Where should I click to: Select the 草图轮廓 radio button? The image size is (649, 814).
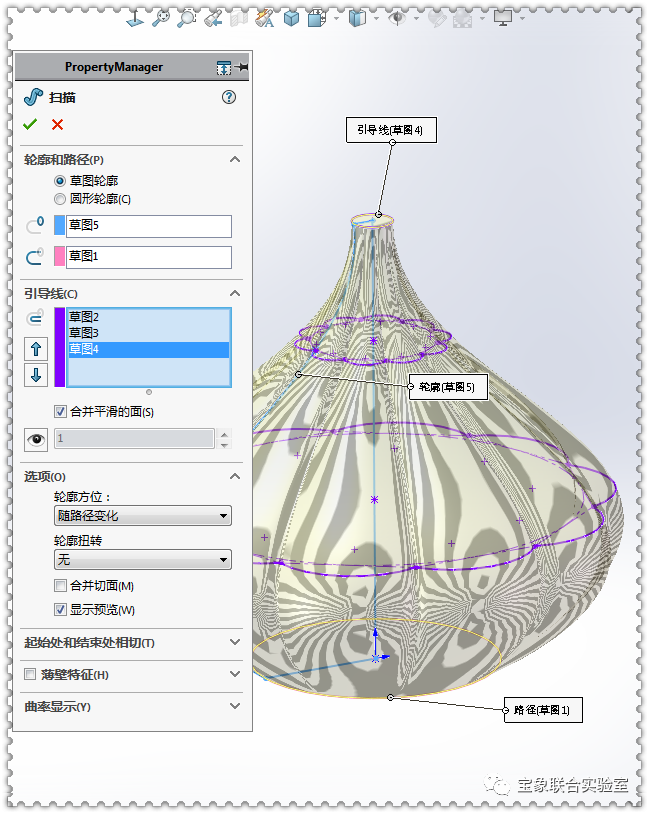click(x=60, y=181)
